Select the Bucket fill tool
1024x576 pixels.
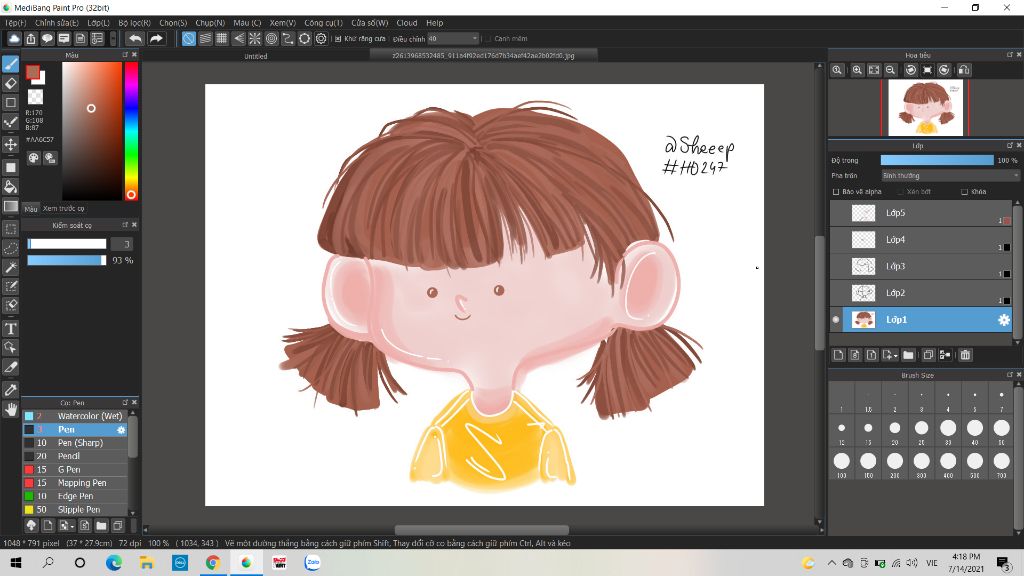10,187
